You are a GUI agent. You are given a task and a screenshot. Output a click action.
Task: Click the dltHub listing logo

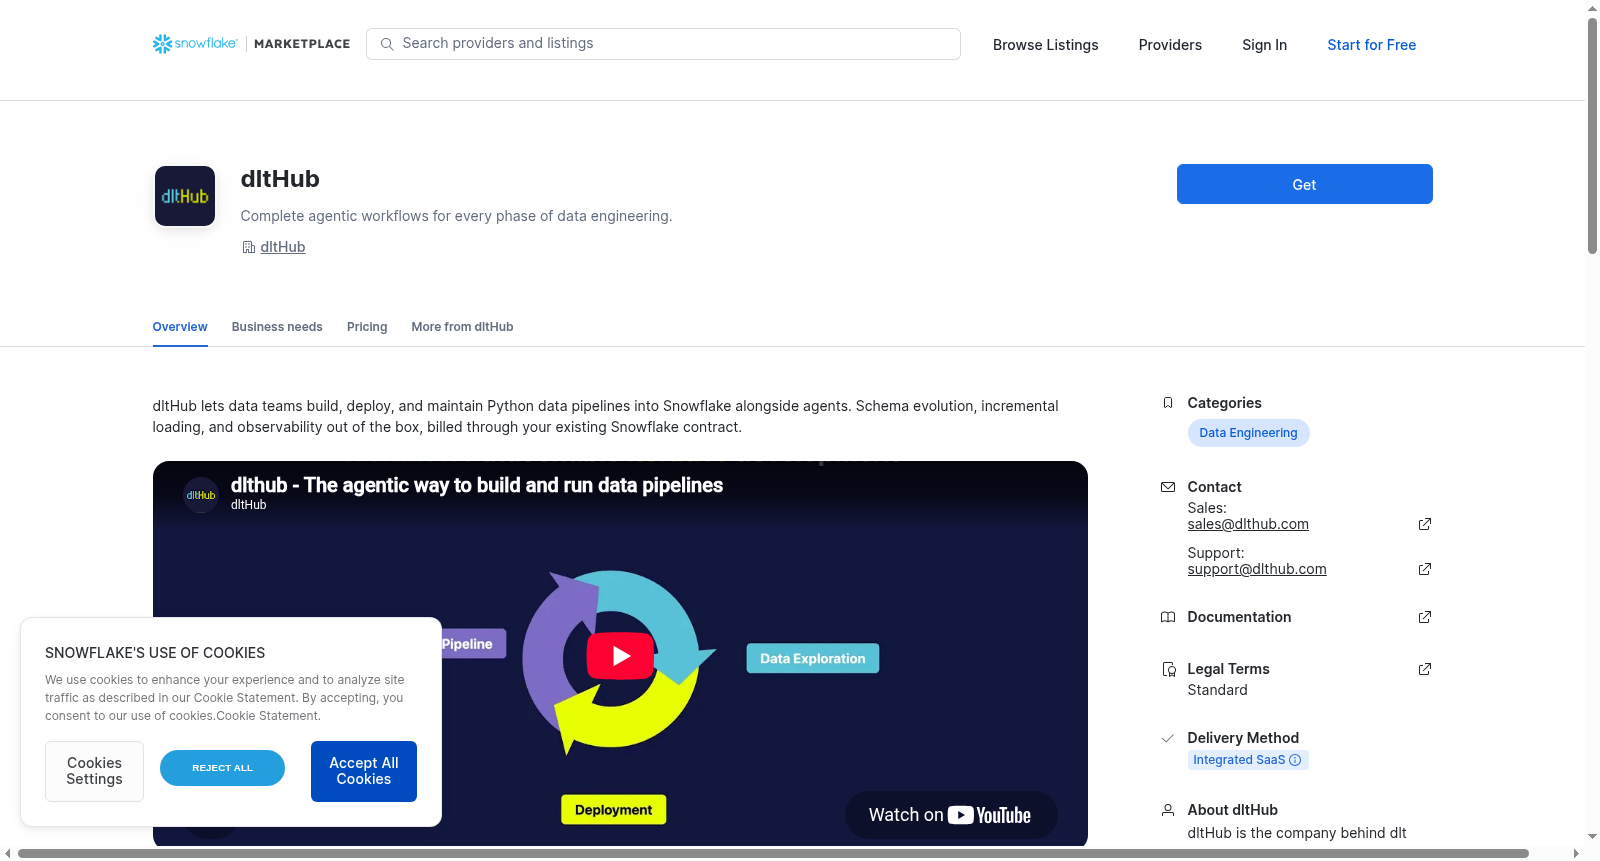pos(185,196)
